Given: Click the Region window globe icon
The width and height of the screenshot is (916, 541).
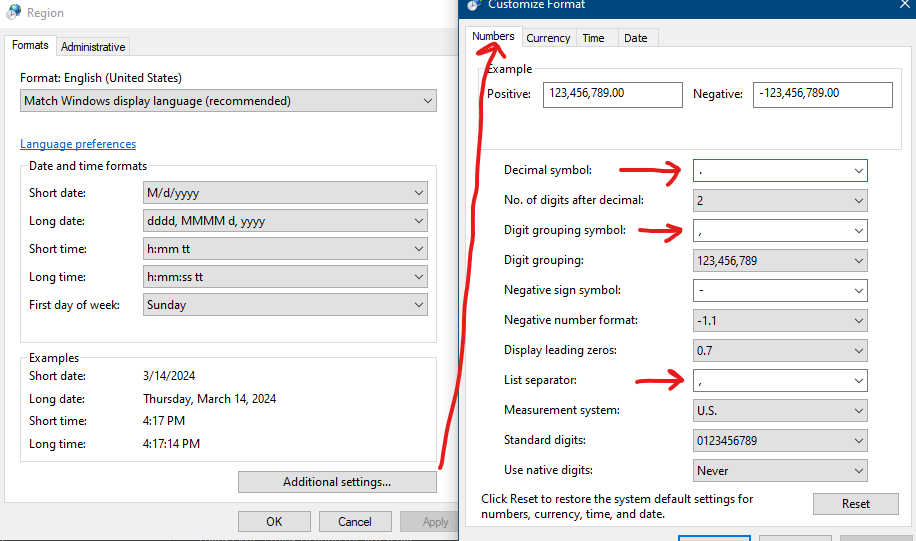Looking at the screenshot, I should click(x=13, y=12).
